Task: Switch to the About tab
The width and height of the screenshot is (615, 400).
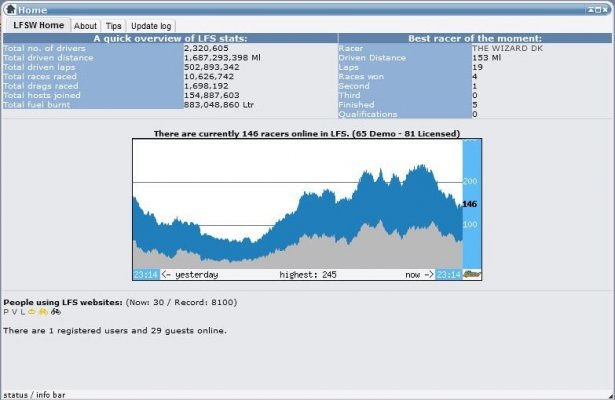Action: (x=86, y=26)
